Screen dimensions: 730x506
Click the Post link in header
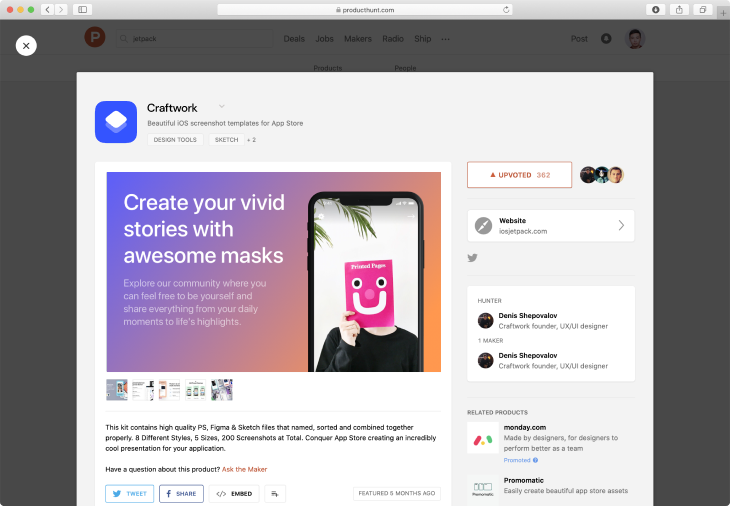[x=579, y=39]
